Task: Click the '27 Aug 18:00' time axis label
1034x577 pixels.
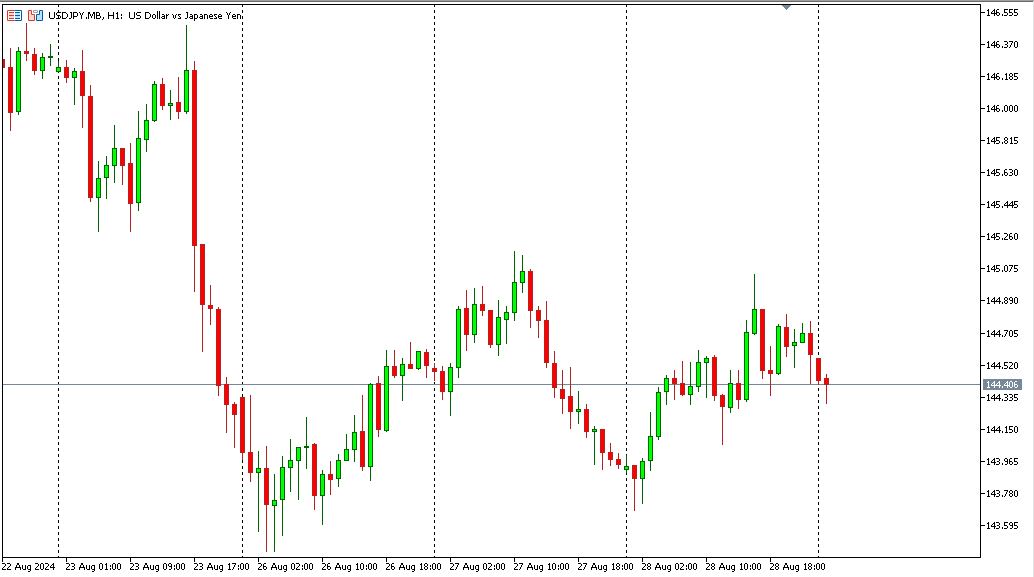Action: tap(605, 566)
